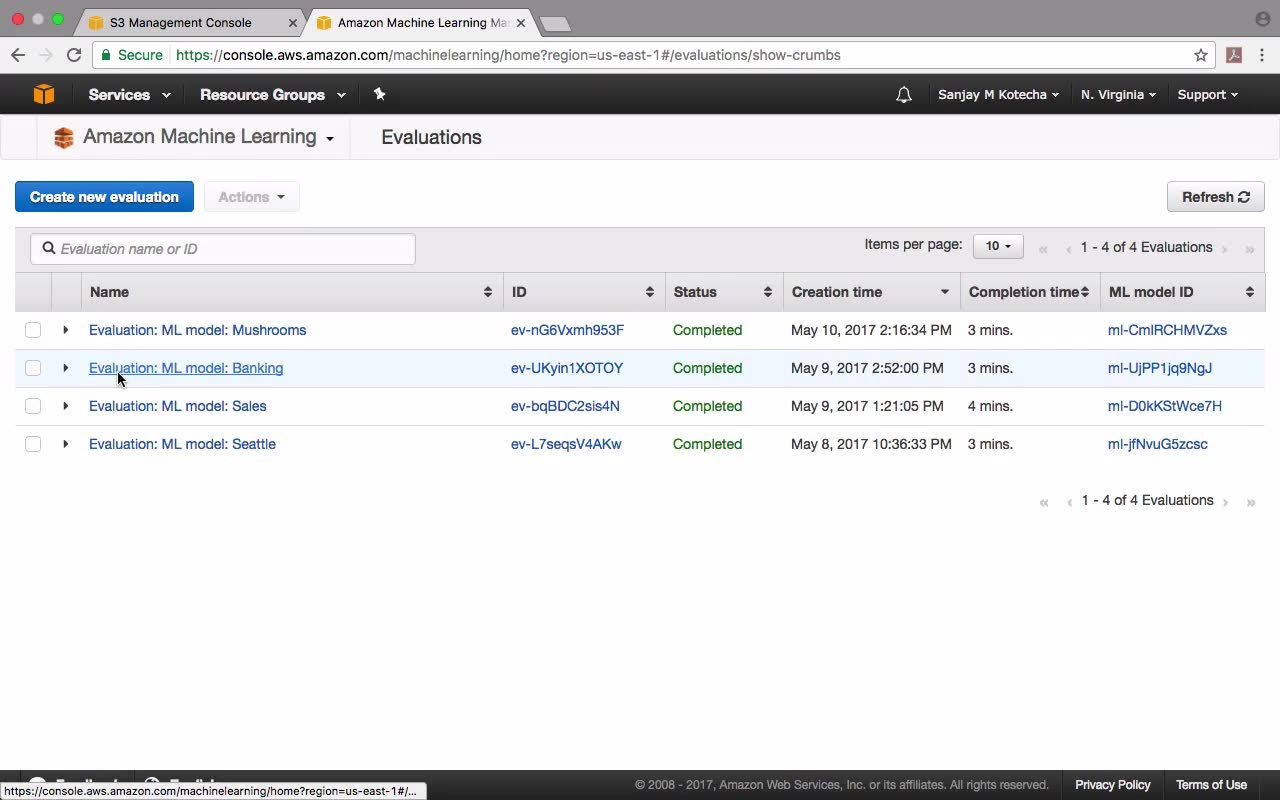Open evaluation ID ev-nG6Vxmh953F

[567, 330]
